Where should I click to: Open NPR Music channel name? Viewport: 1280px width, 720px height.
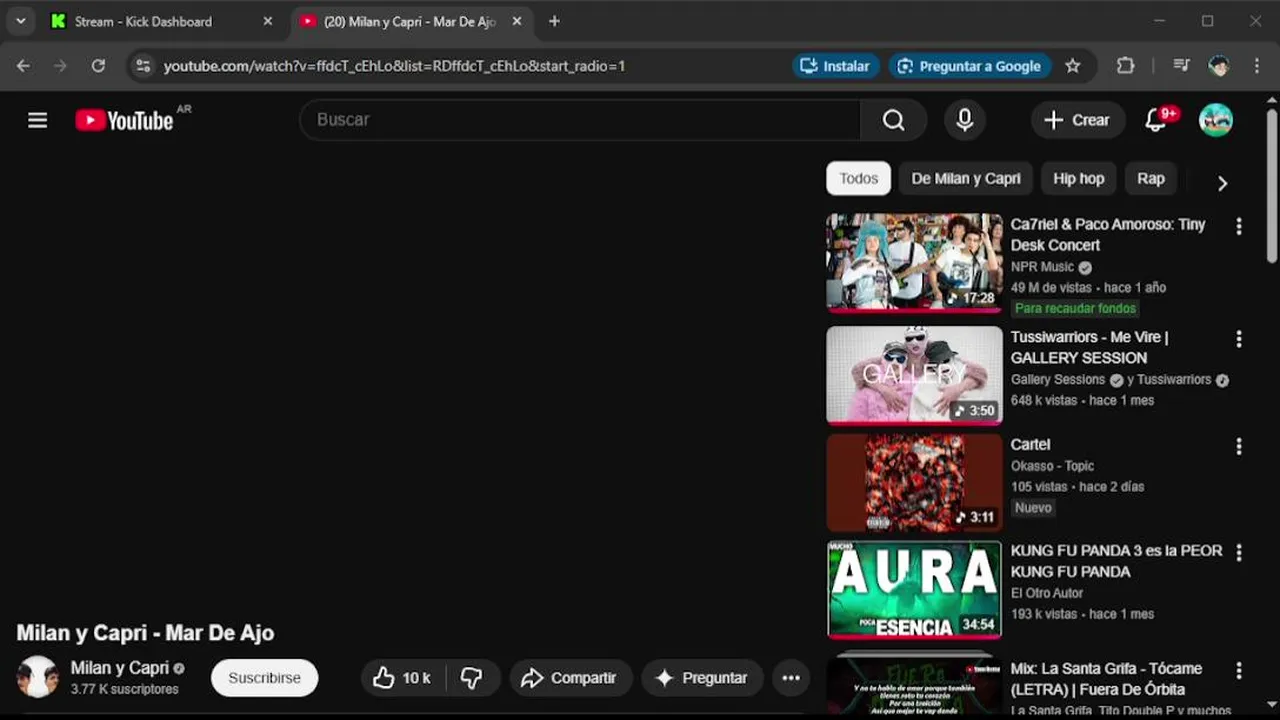click(1042, 267)
